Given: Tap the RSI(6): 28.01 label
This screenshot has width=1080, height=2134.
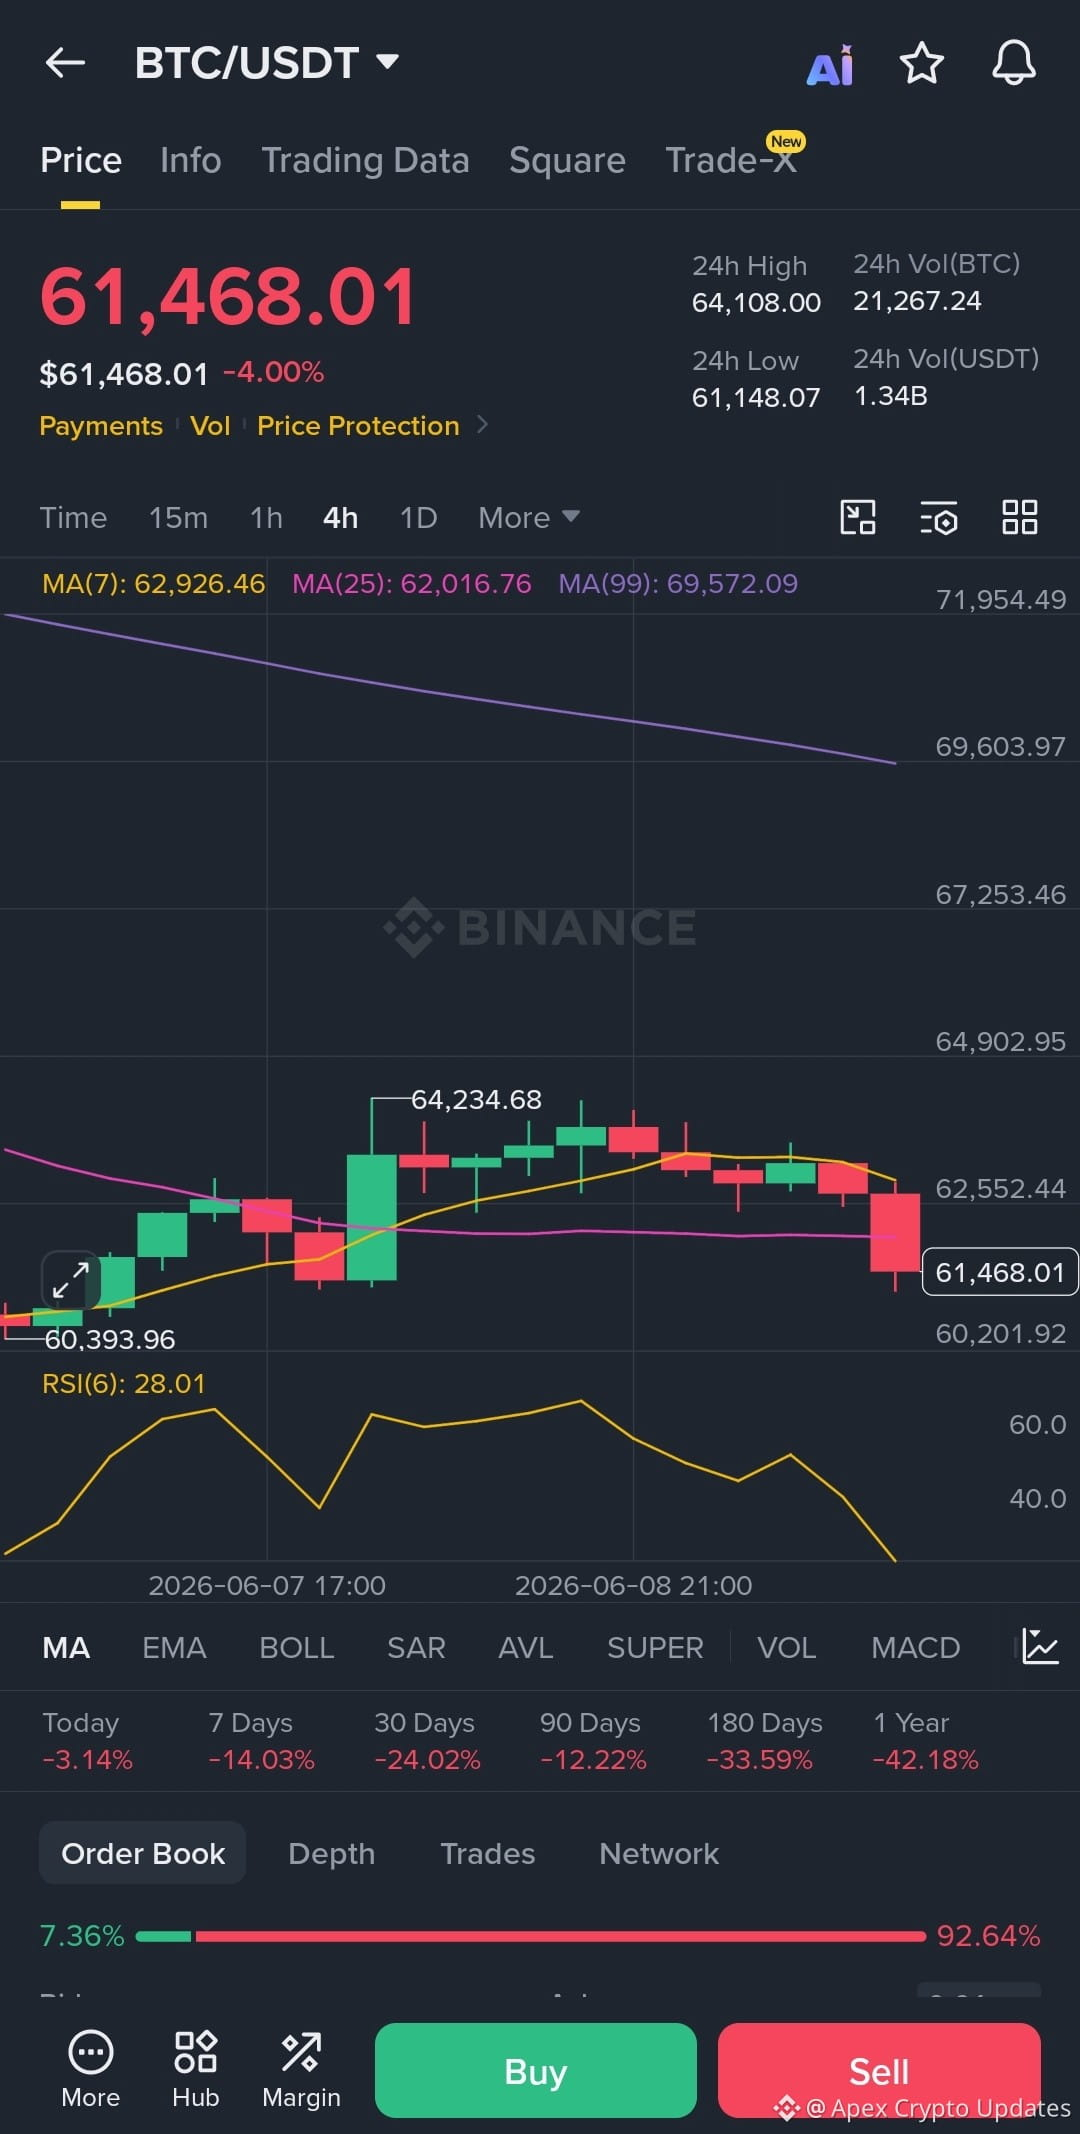Looking at the screenshot, I should click(124, 1383).
